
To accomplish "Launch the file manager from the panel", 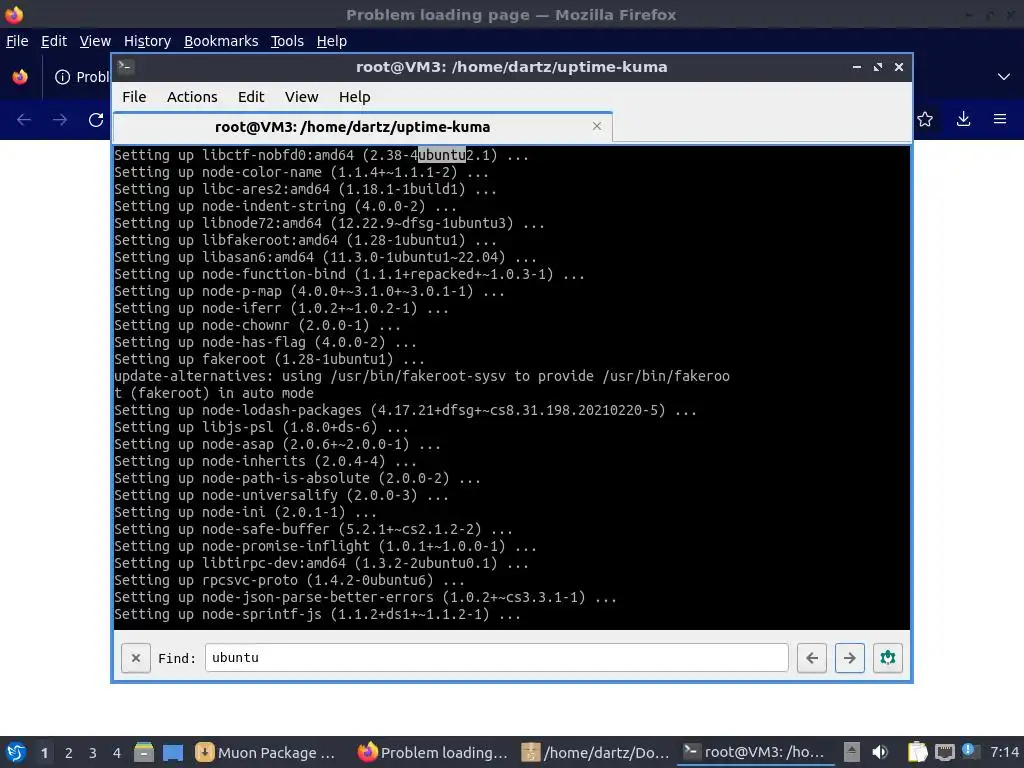I will (x=144, y=752).
